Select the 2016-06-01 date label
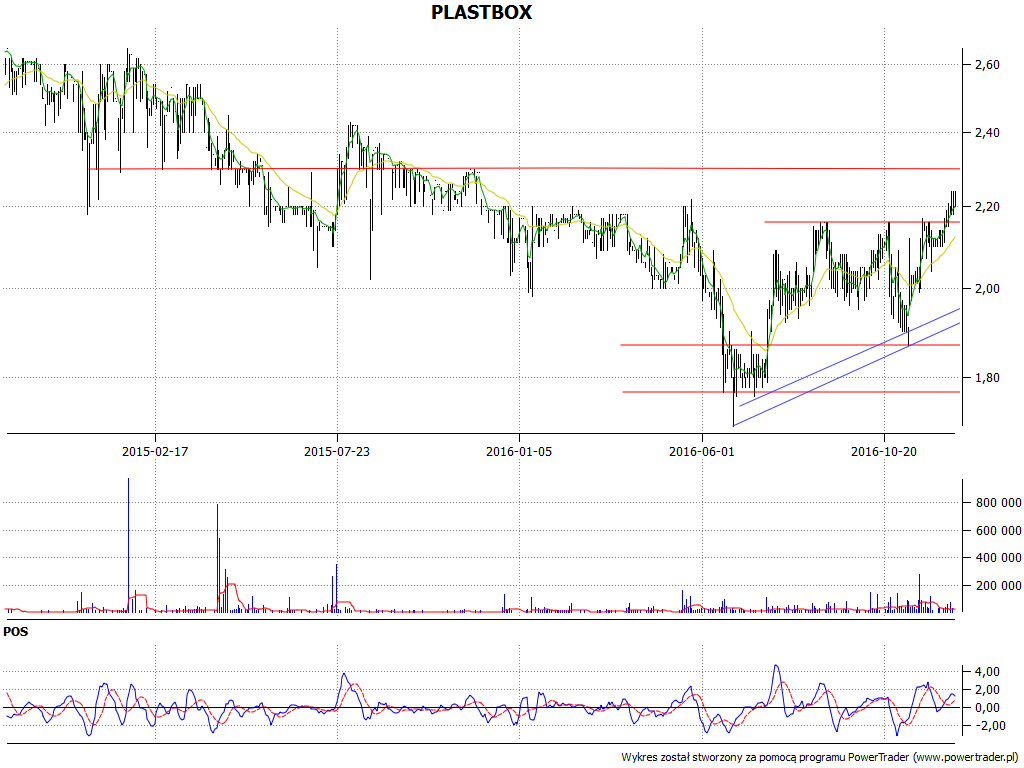 (x=702, y=451)
